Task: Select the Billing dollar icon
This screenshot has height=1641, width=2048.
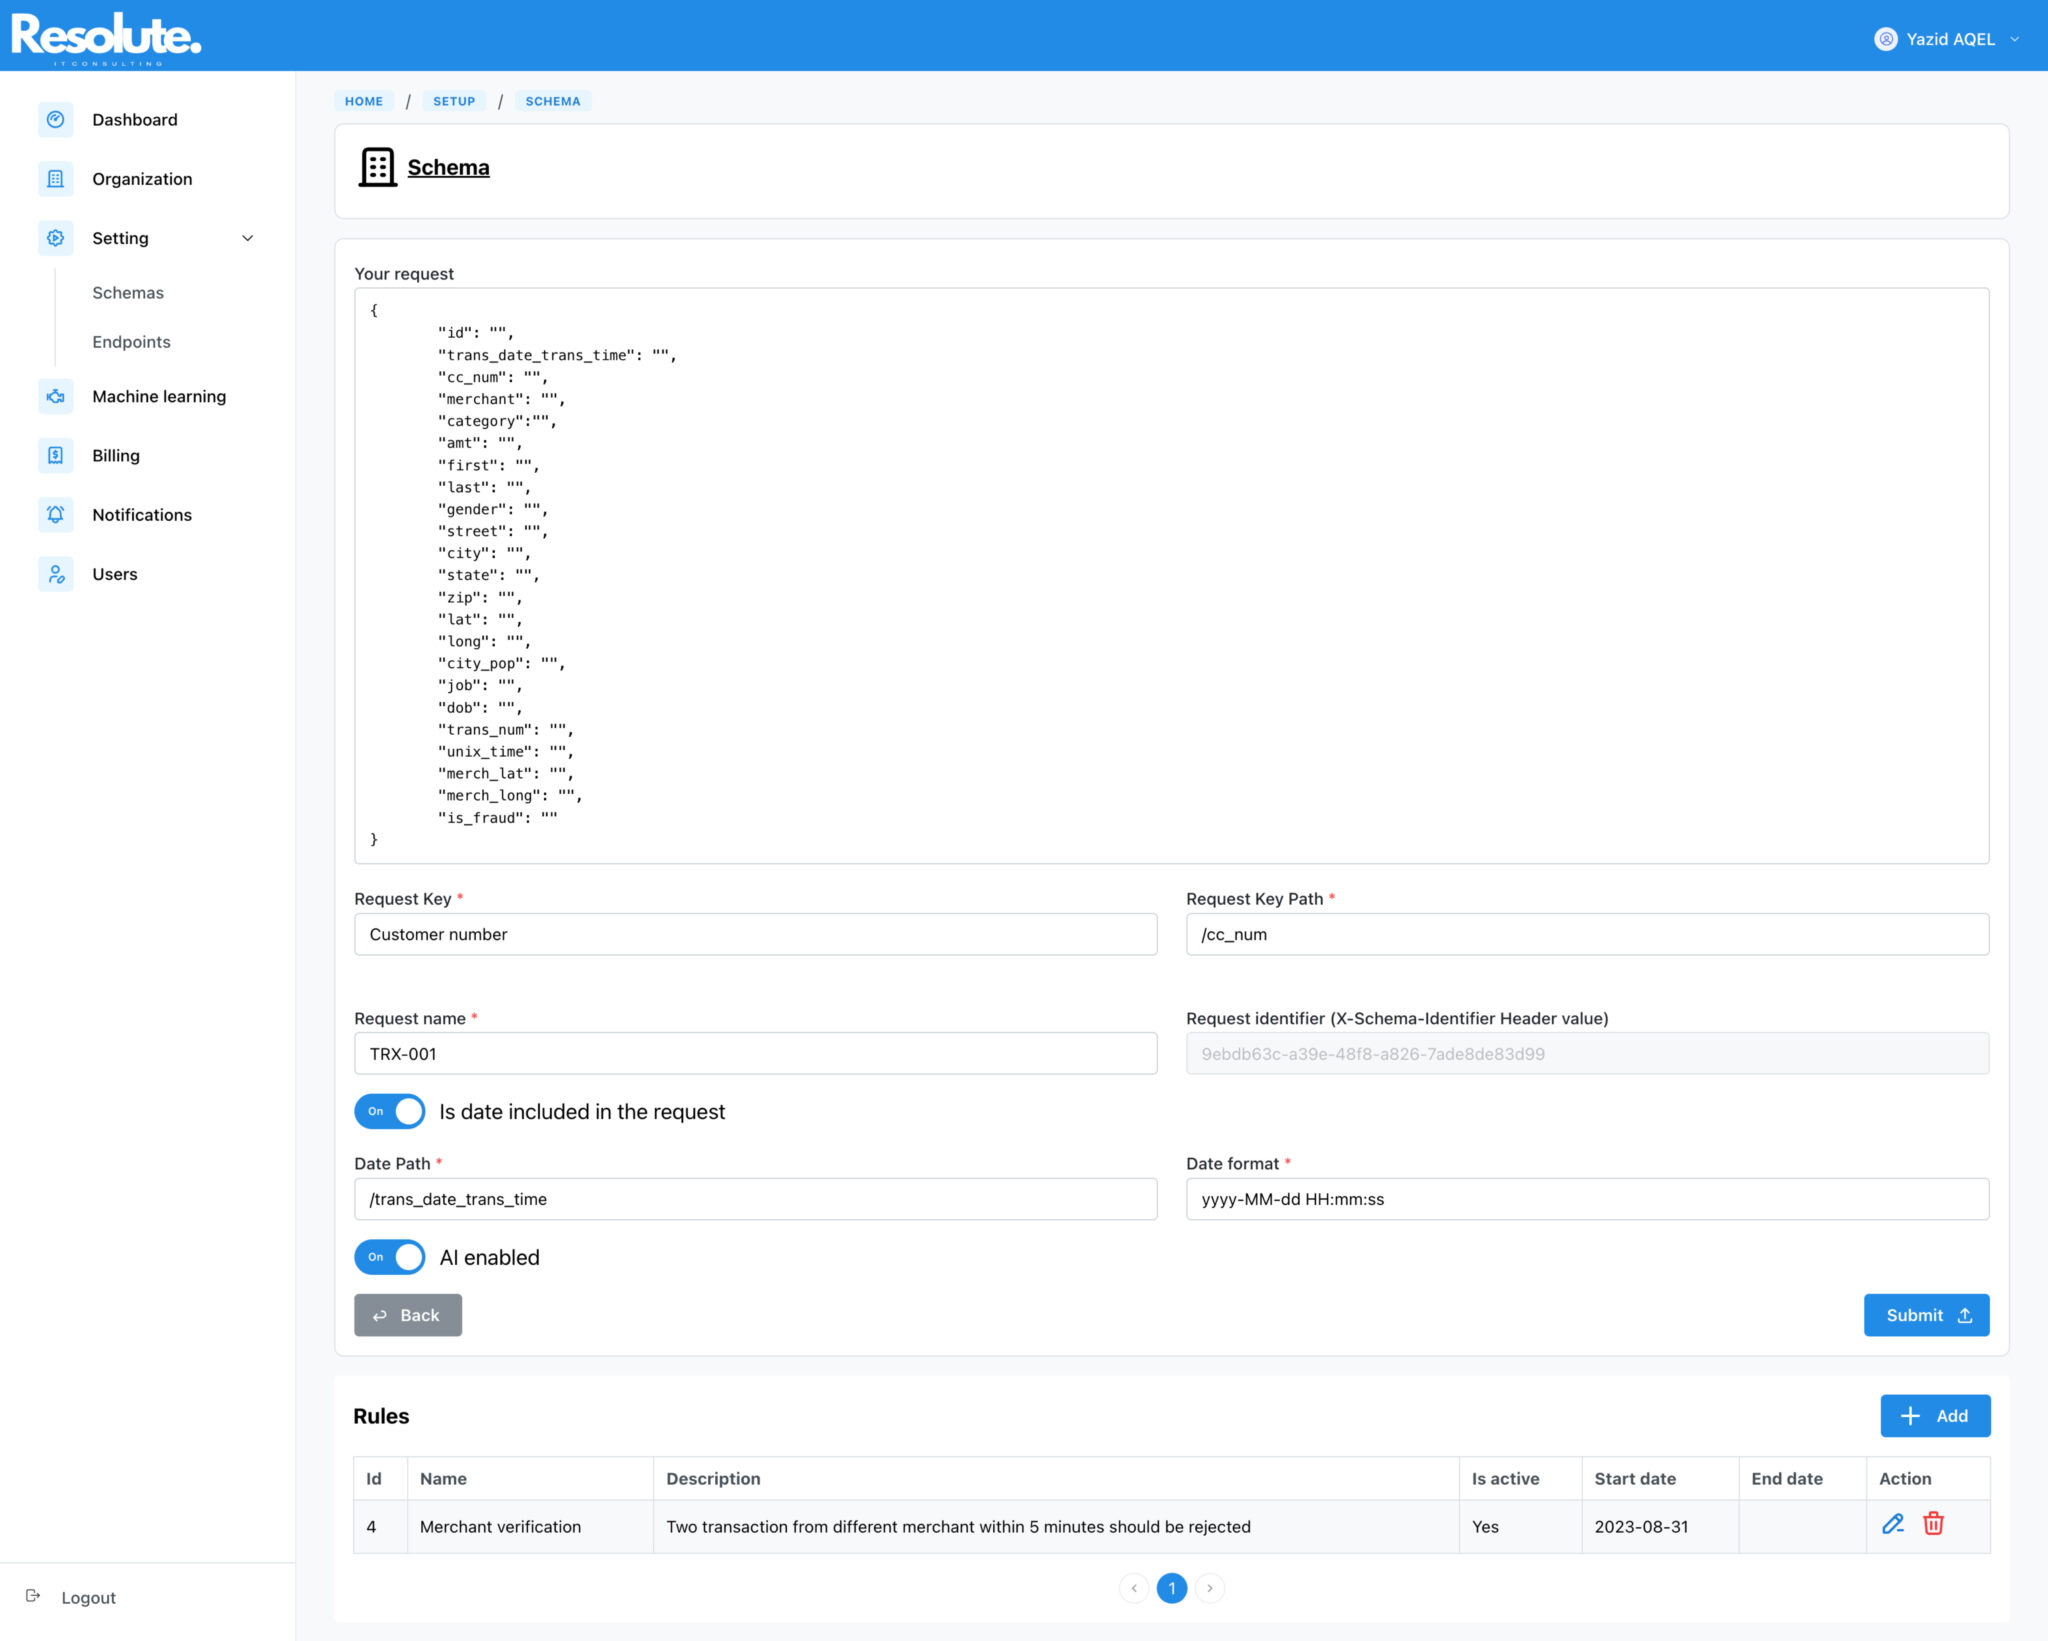Action: [x=56, y=455]
